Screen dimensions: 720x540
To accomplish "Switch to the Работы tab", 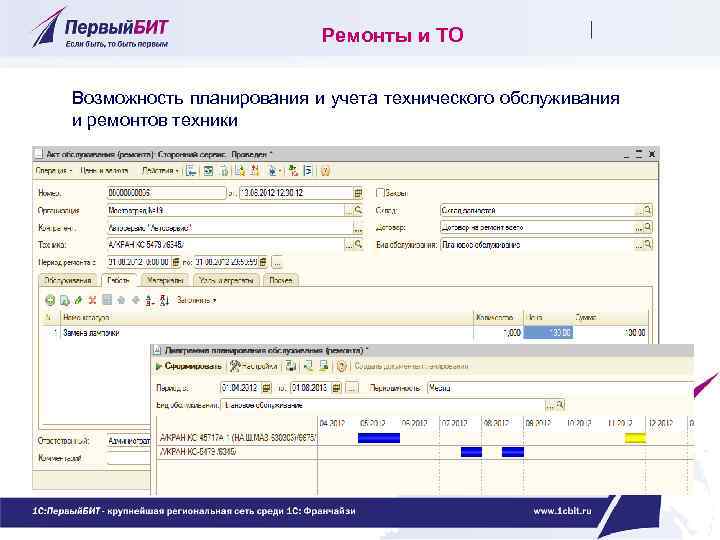I will 119,280.
